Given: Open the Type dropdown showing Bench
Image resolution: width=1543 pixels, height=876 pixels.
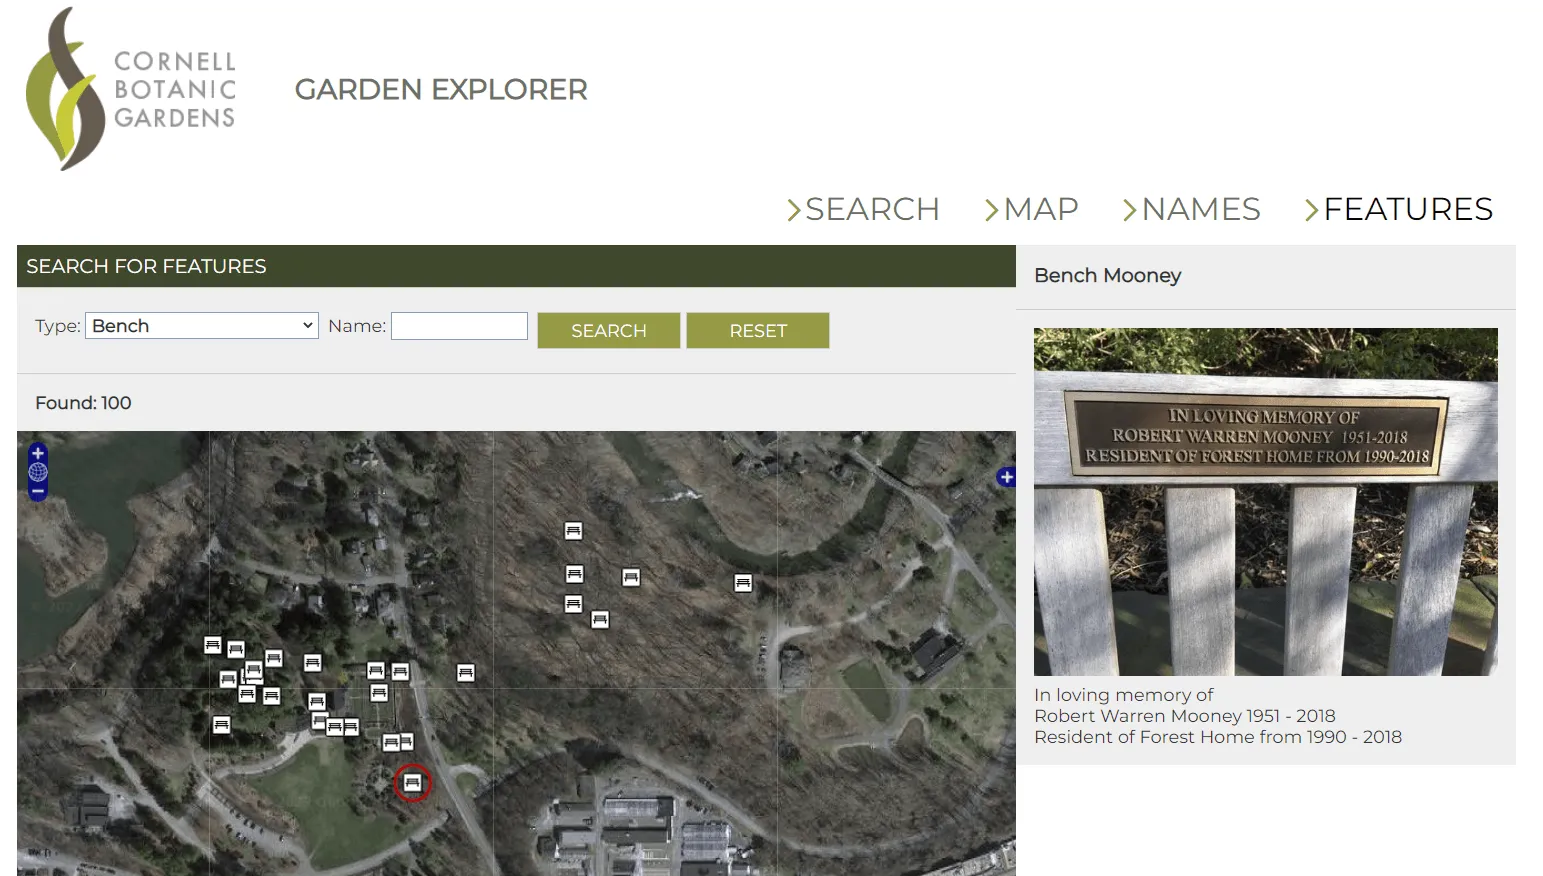Looking at the screenshot, I should pos(202,326).
